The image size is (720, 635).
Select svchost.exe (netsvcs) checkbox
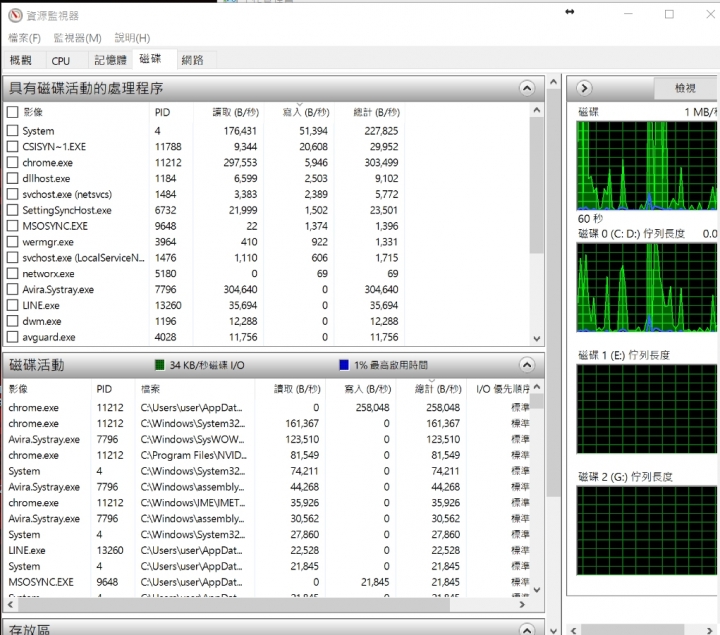coord(13,194)
